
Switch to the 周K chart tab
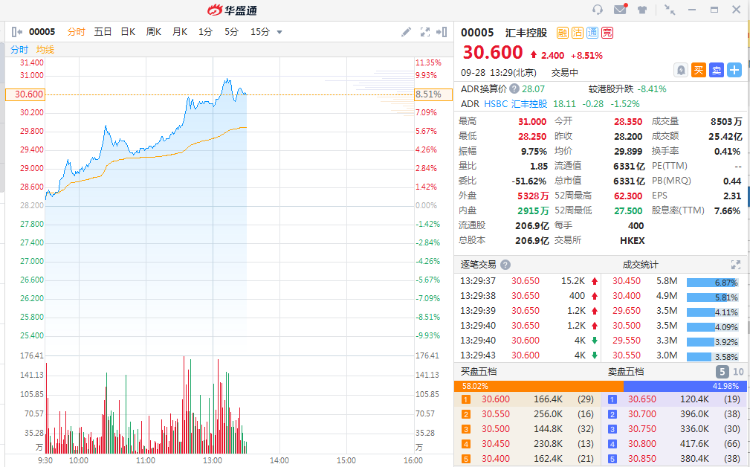[x=154, y=32]
